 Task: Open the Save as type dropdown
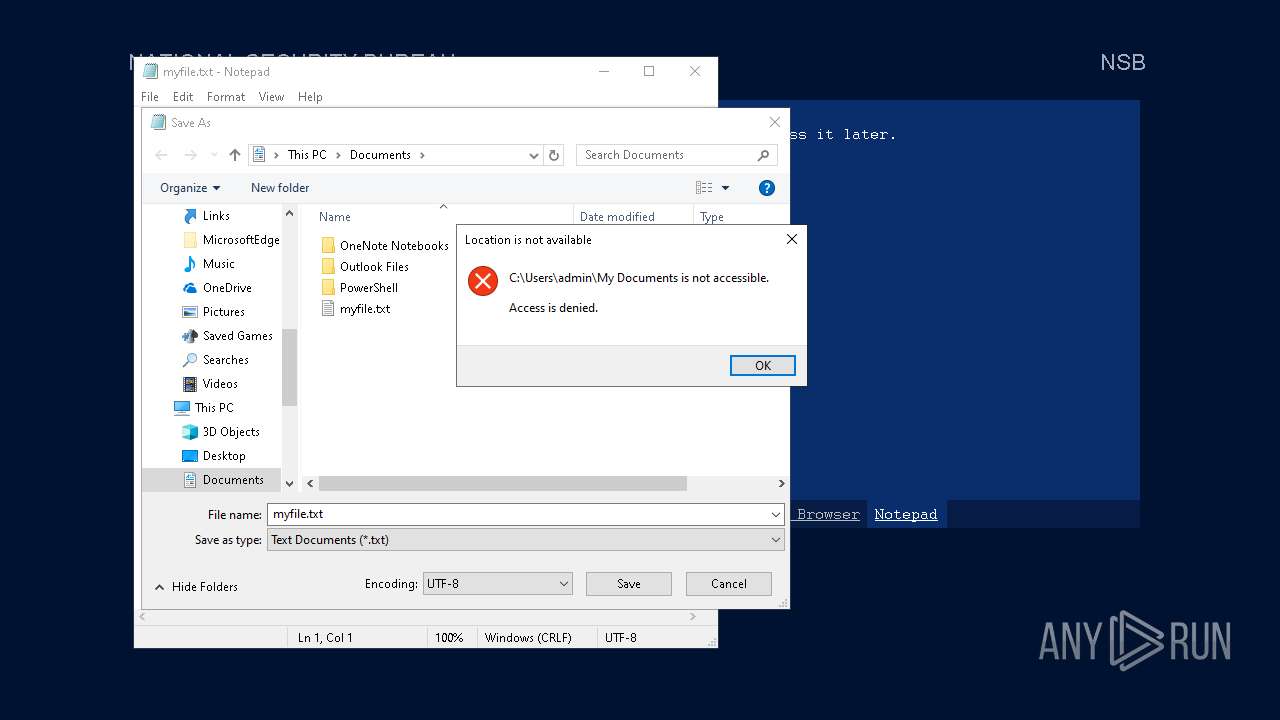point(526,540)
